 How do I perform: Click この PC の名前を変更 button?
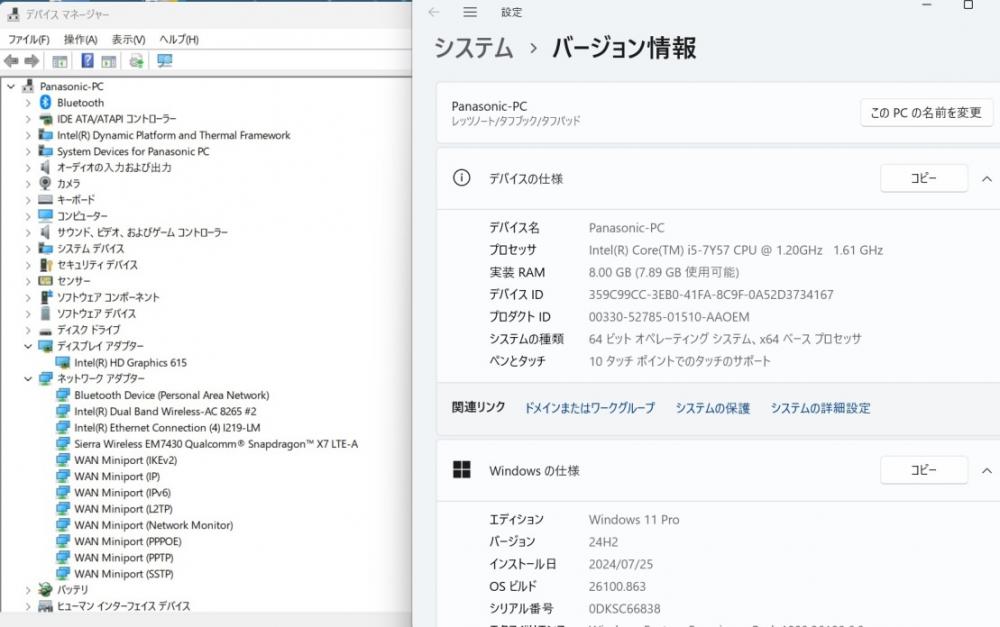pyautogui.click(x=926, y=113)
